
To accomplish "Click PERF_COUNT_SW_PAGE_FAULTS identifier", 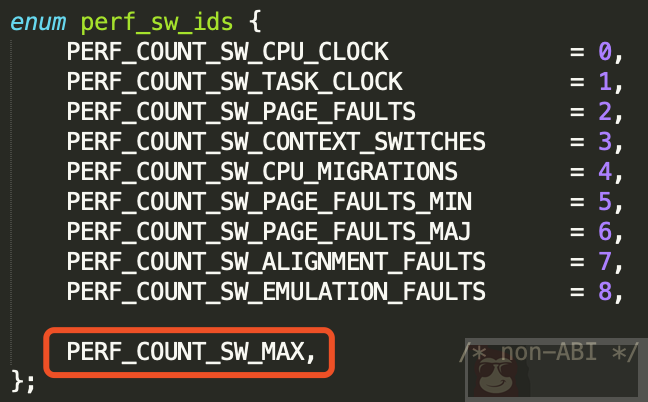I will pyautogui.click(x=241, y=112).
